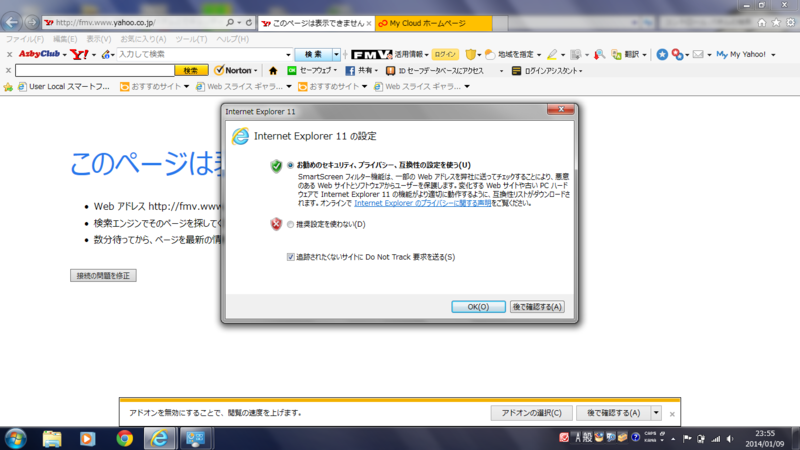Open Chrome from the taskbar

[124, 438]
